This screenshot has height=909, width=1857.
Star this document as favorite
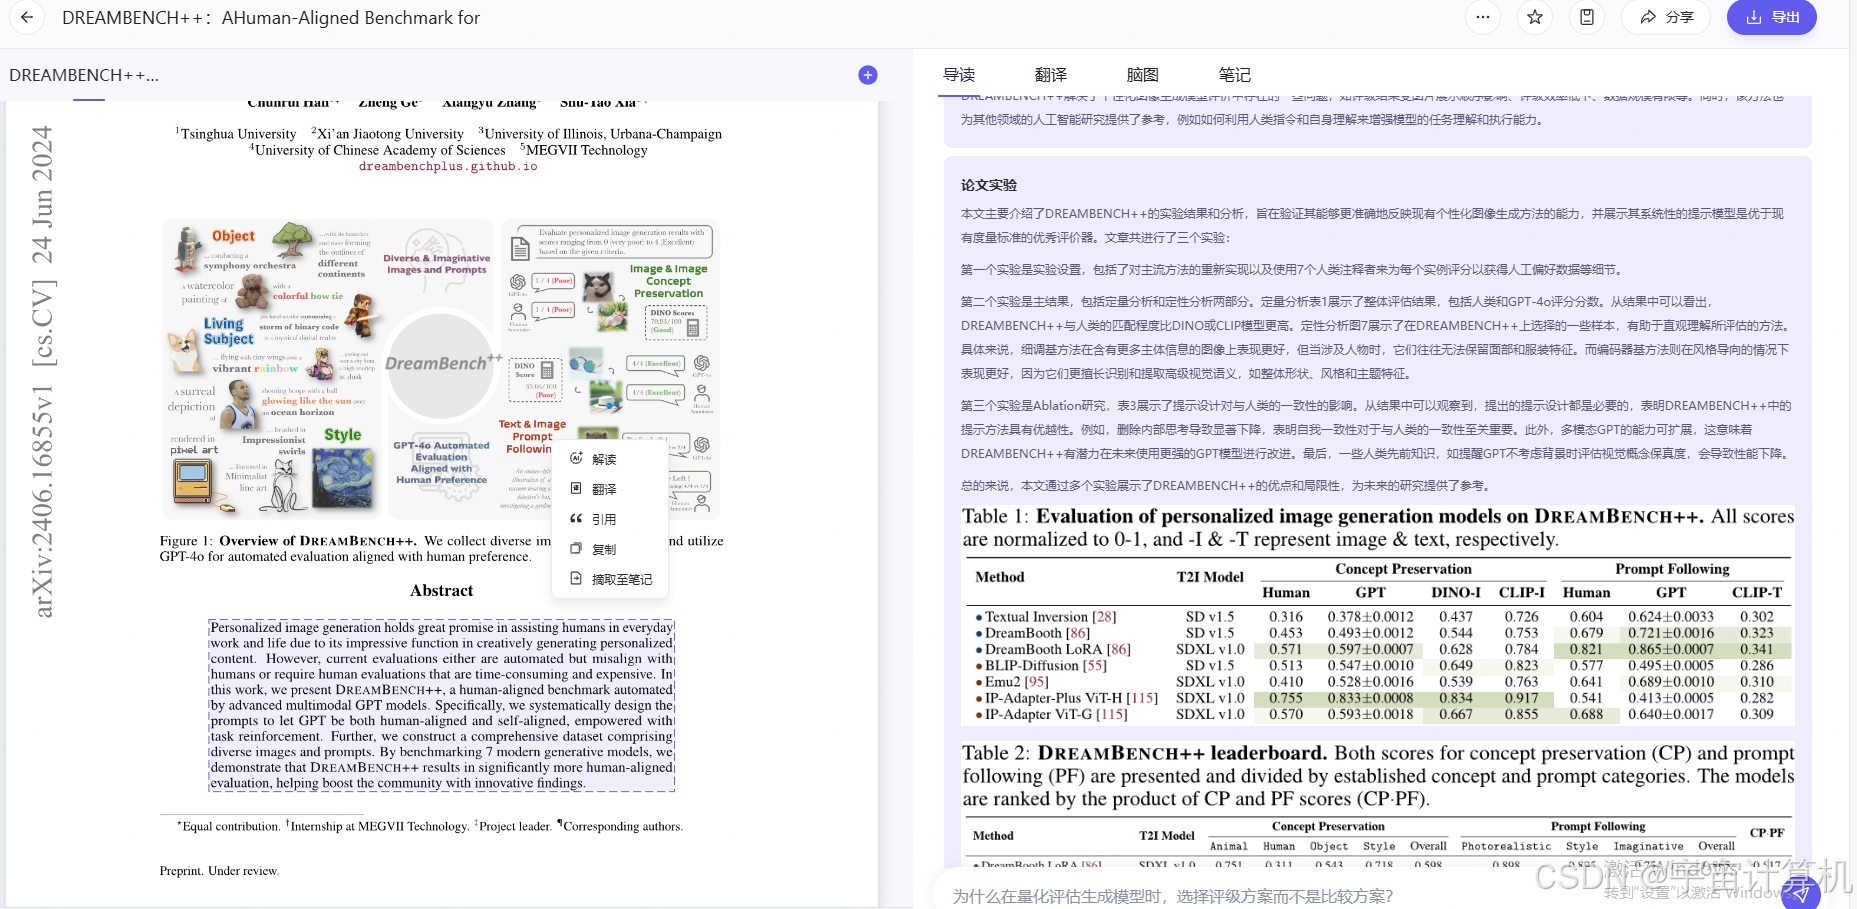(1534, 17)
